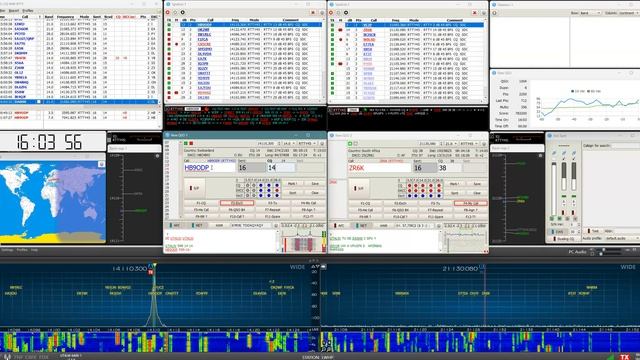640x360 pixels.
Task: Click the Clear button in New QSO 1
Action: [x=315, y=193]
